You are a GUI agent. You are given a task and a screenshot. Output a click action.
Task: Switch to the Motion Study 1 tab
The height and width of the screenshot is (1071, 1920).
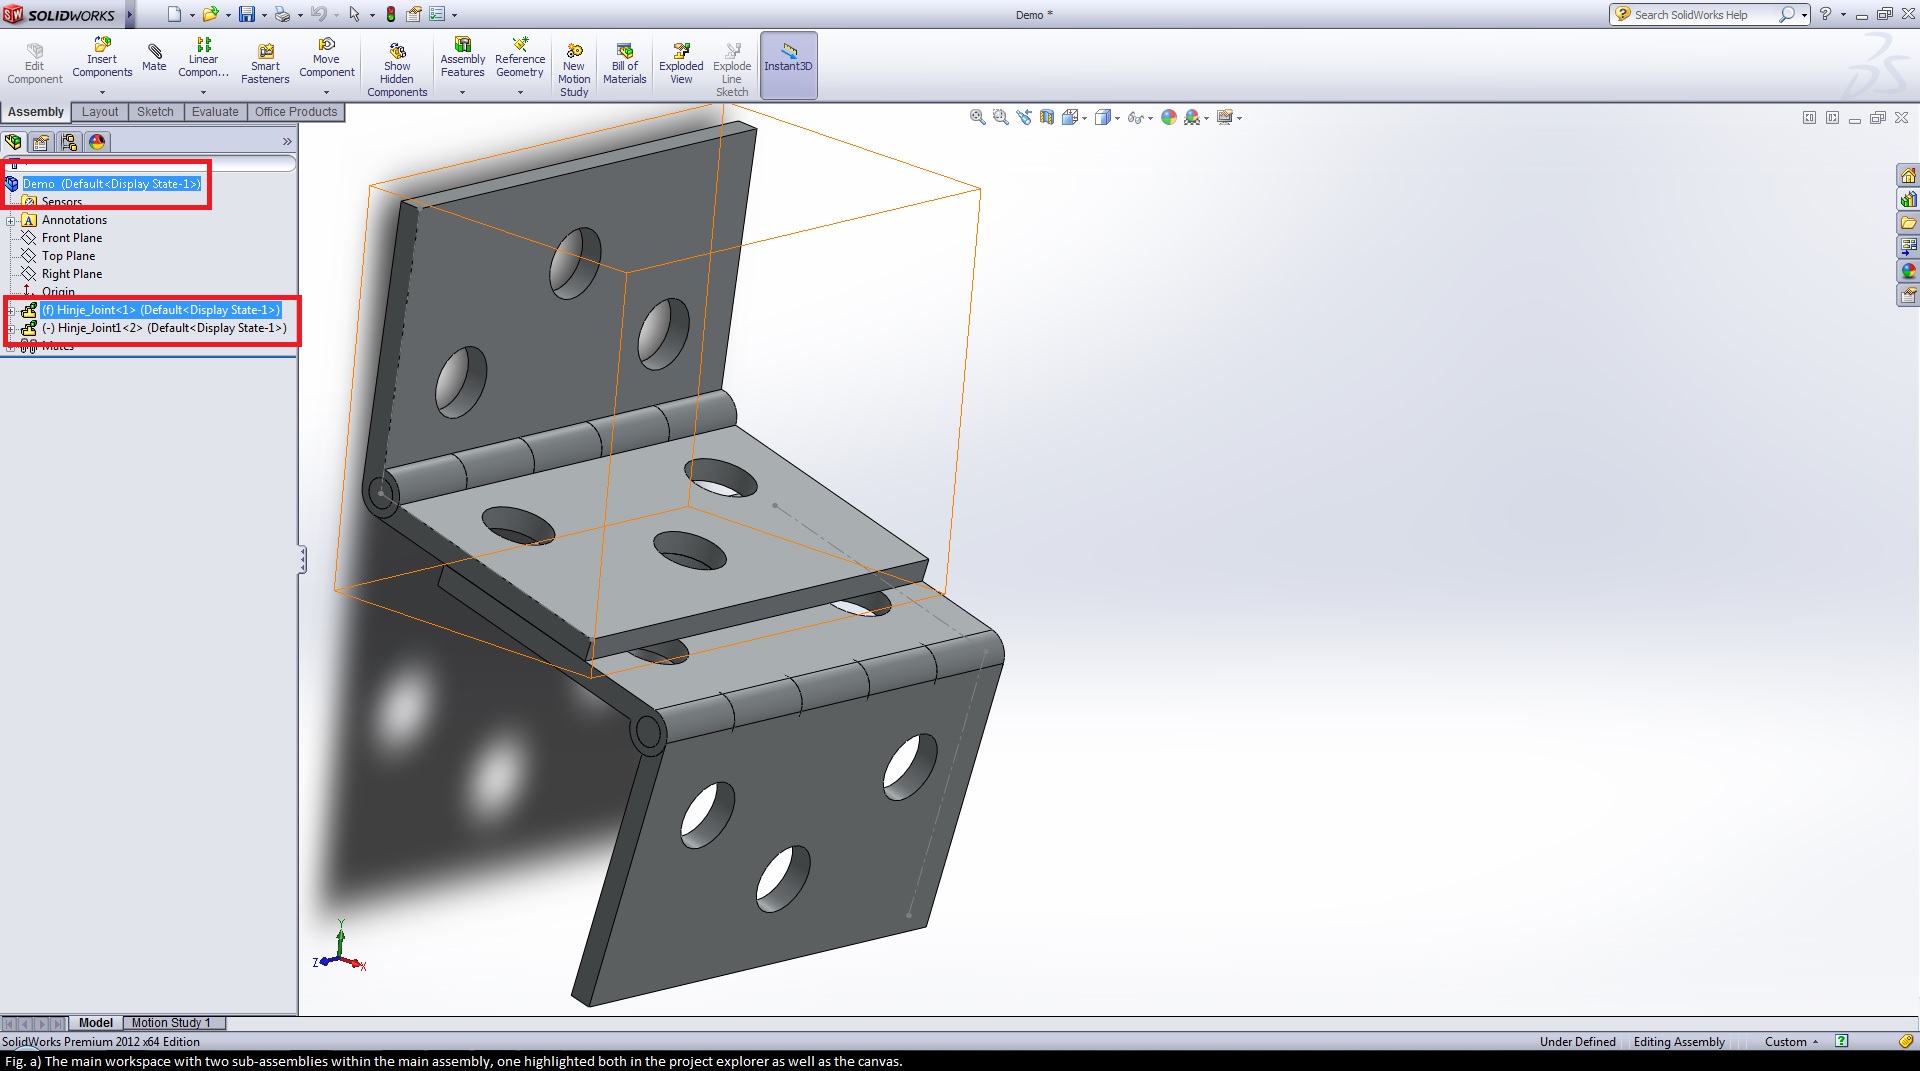tap(172, 1023)
